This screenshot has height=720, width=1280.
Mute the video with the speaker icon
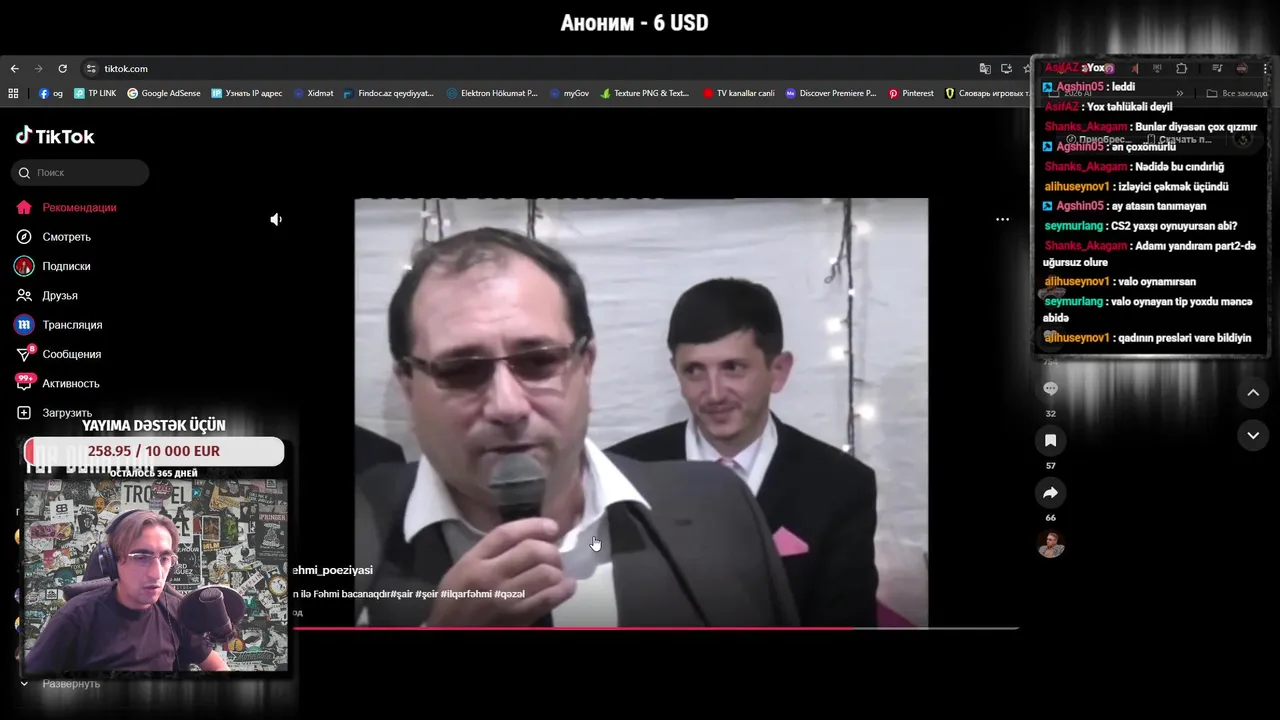pyautogui.click(x=276, y=219)
